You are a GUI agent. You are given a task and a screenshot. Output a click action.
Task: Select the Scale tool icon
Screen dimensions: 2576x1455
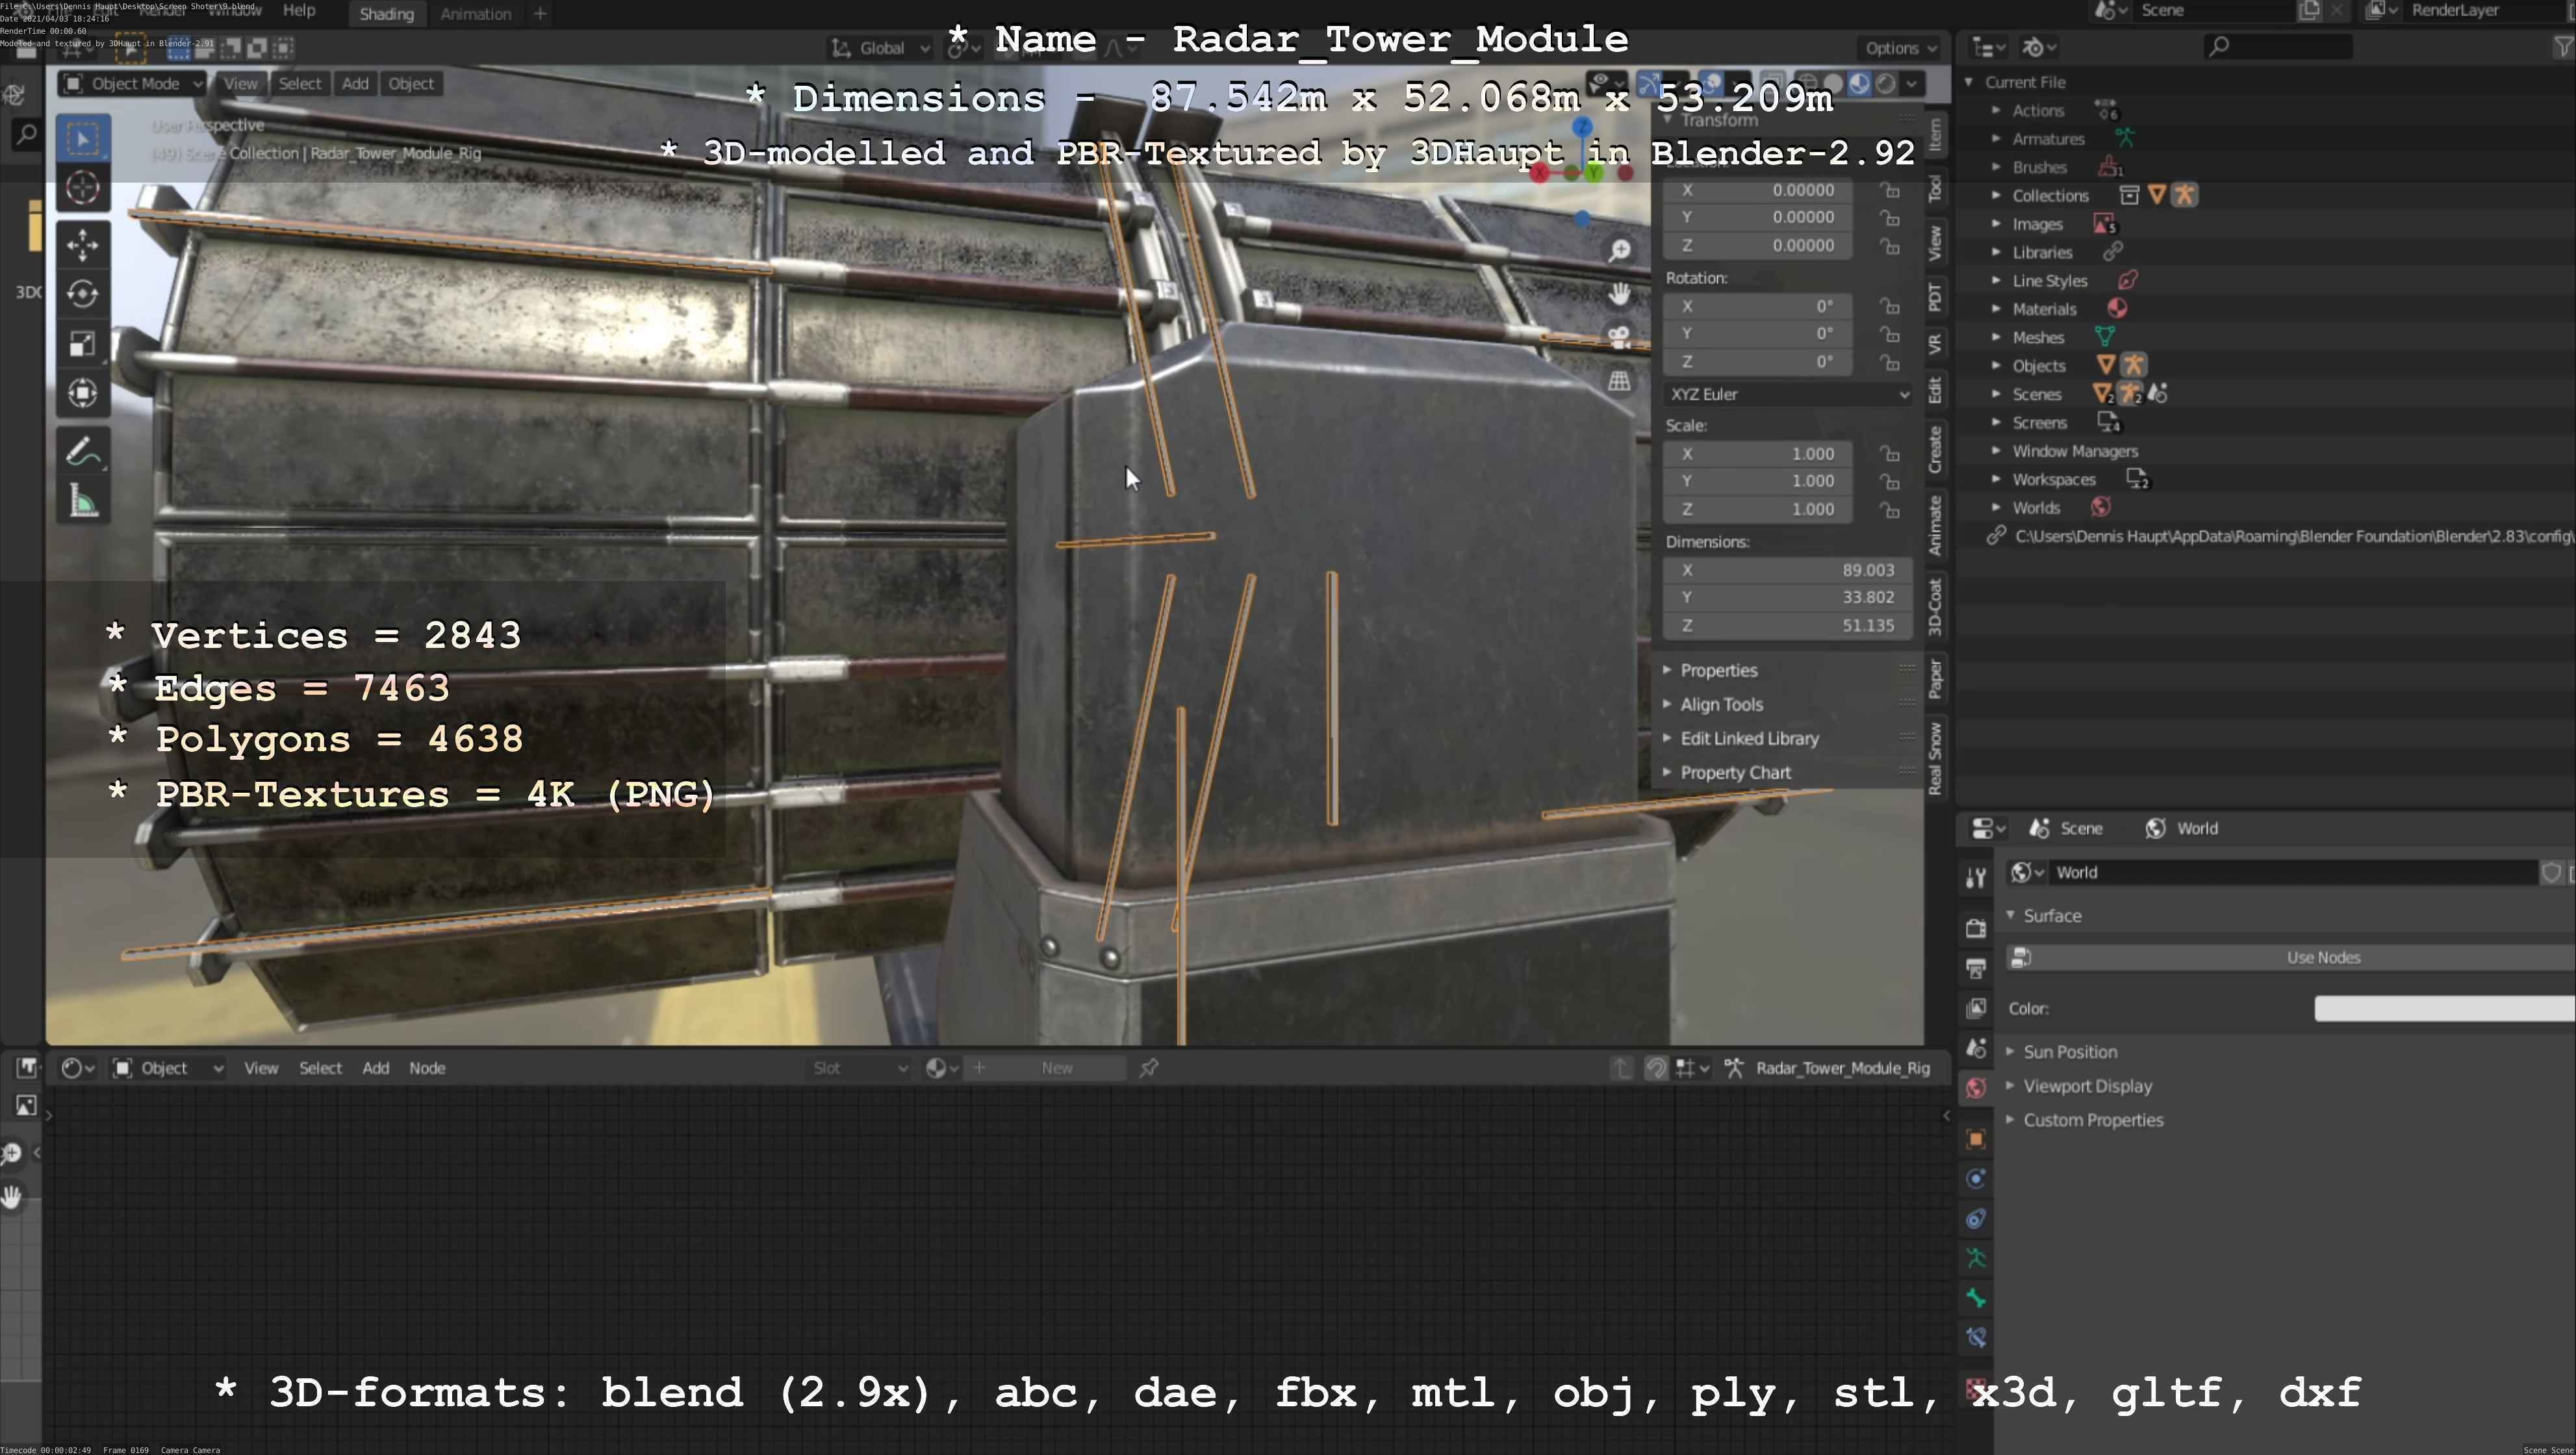point(82,344)
